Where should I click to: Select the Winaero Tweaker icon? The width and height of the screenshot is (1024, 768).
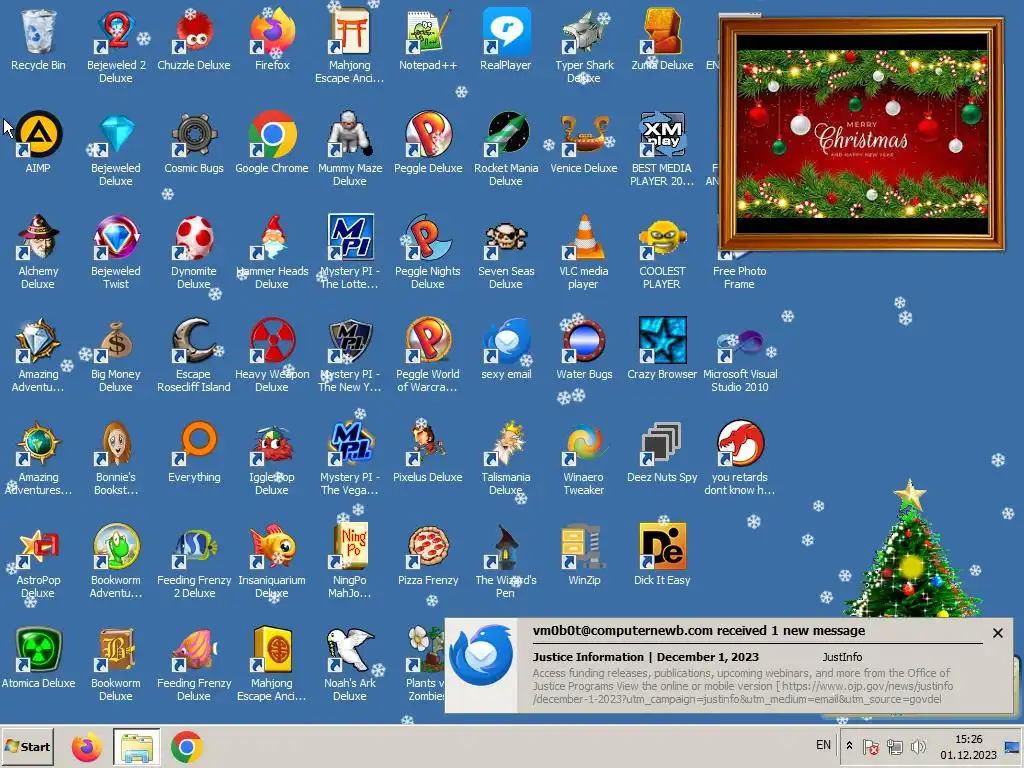(584, 457)
